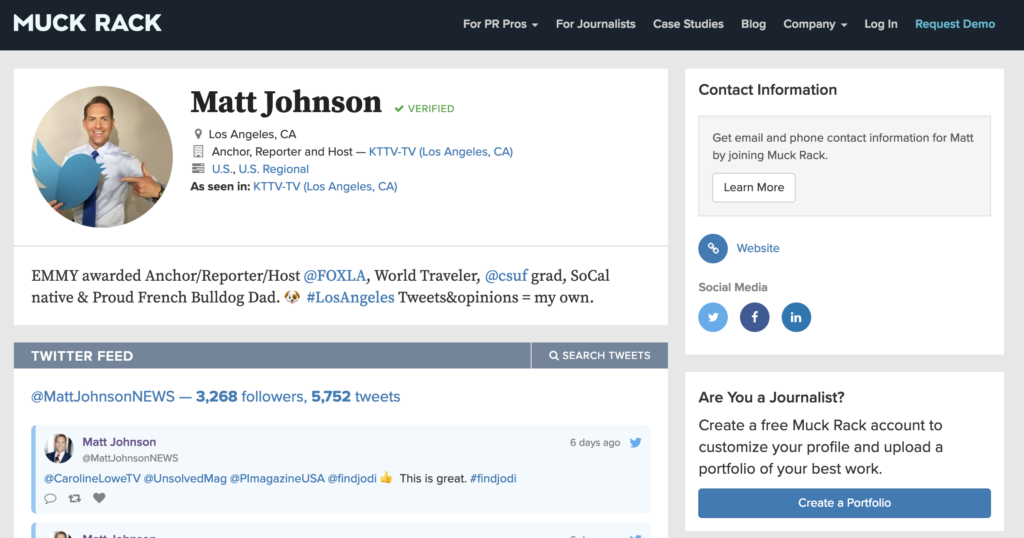Open the @csuf mention in bio
The height and width of the screenshot is (538, 1024).
pos(506,276)
